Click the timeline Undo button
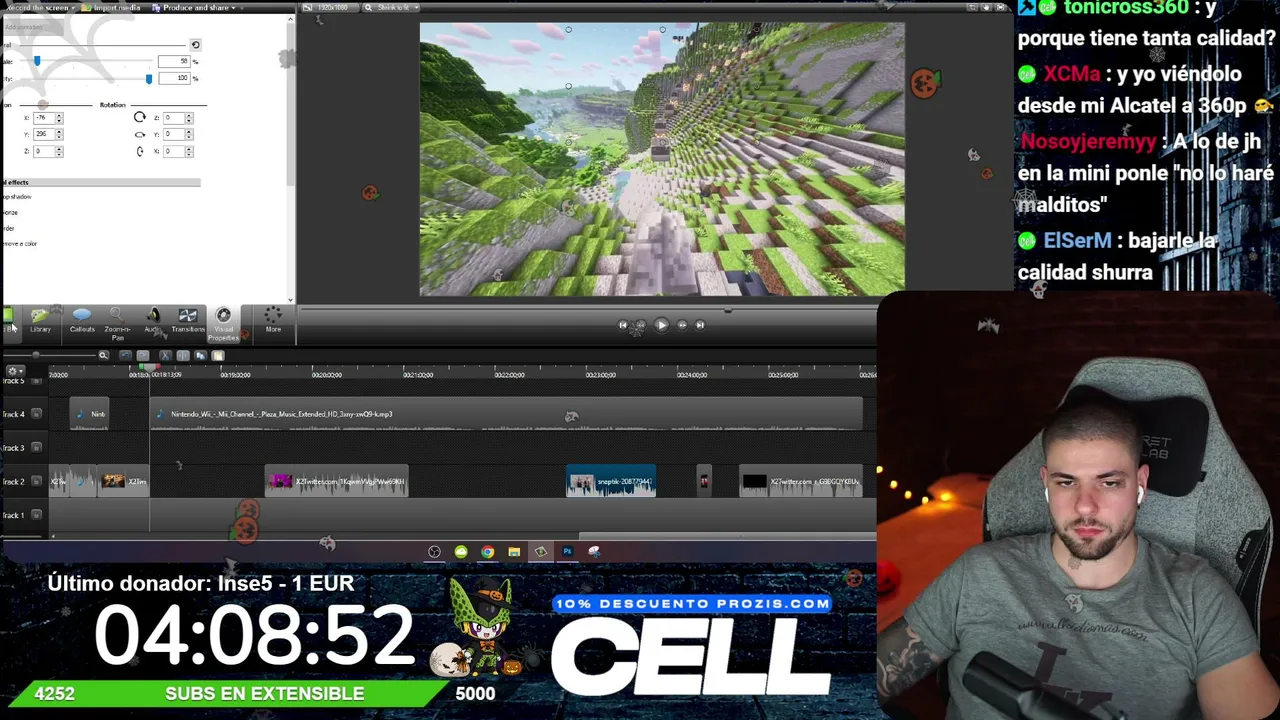 click(125, 355)
